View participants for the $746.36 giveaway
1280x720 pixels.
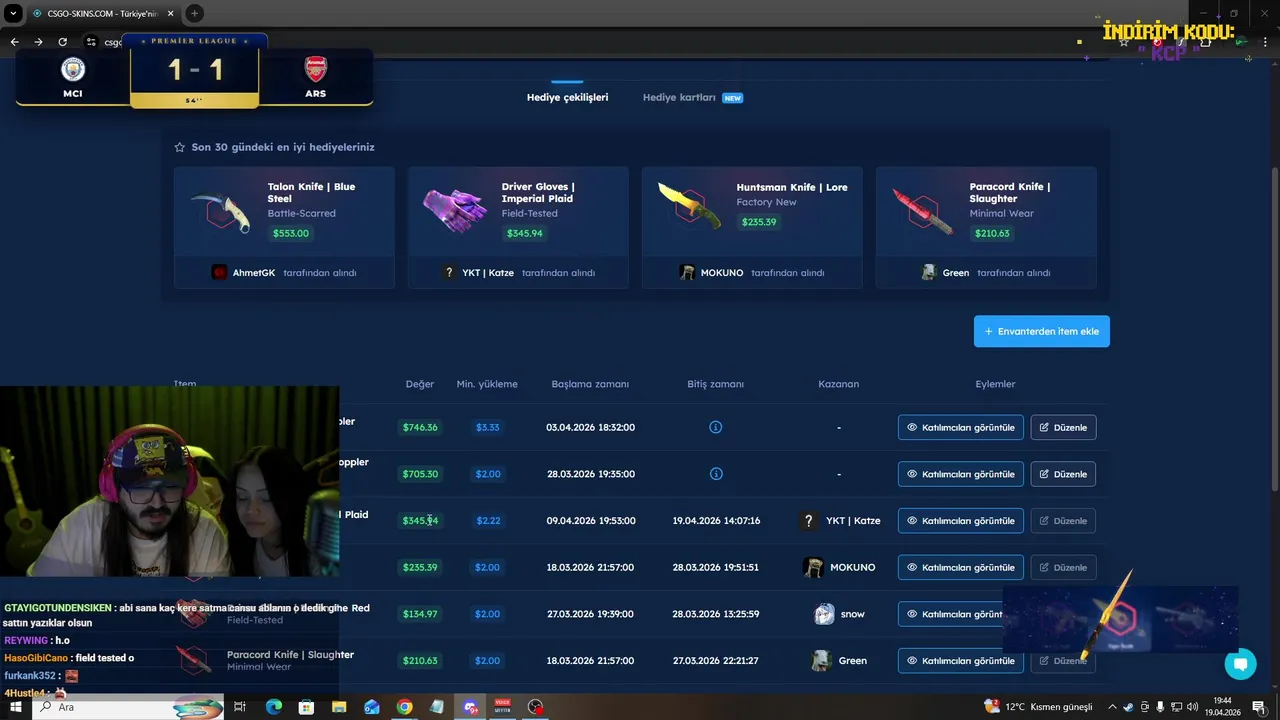tap(961, 427)
